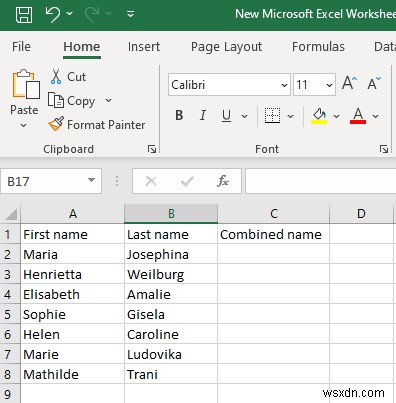The width and height of the screenshot is (396, 403).
Task: Toggle Bold formatting
Action: 179,116
